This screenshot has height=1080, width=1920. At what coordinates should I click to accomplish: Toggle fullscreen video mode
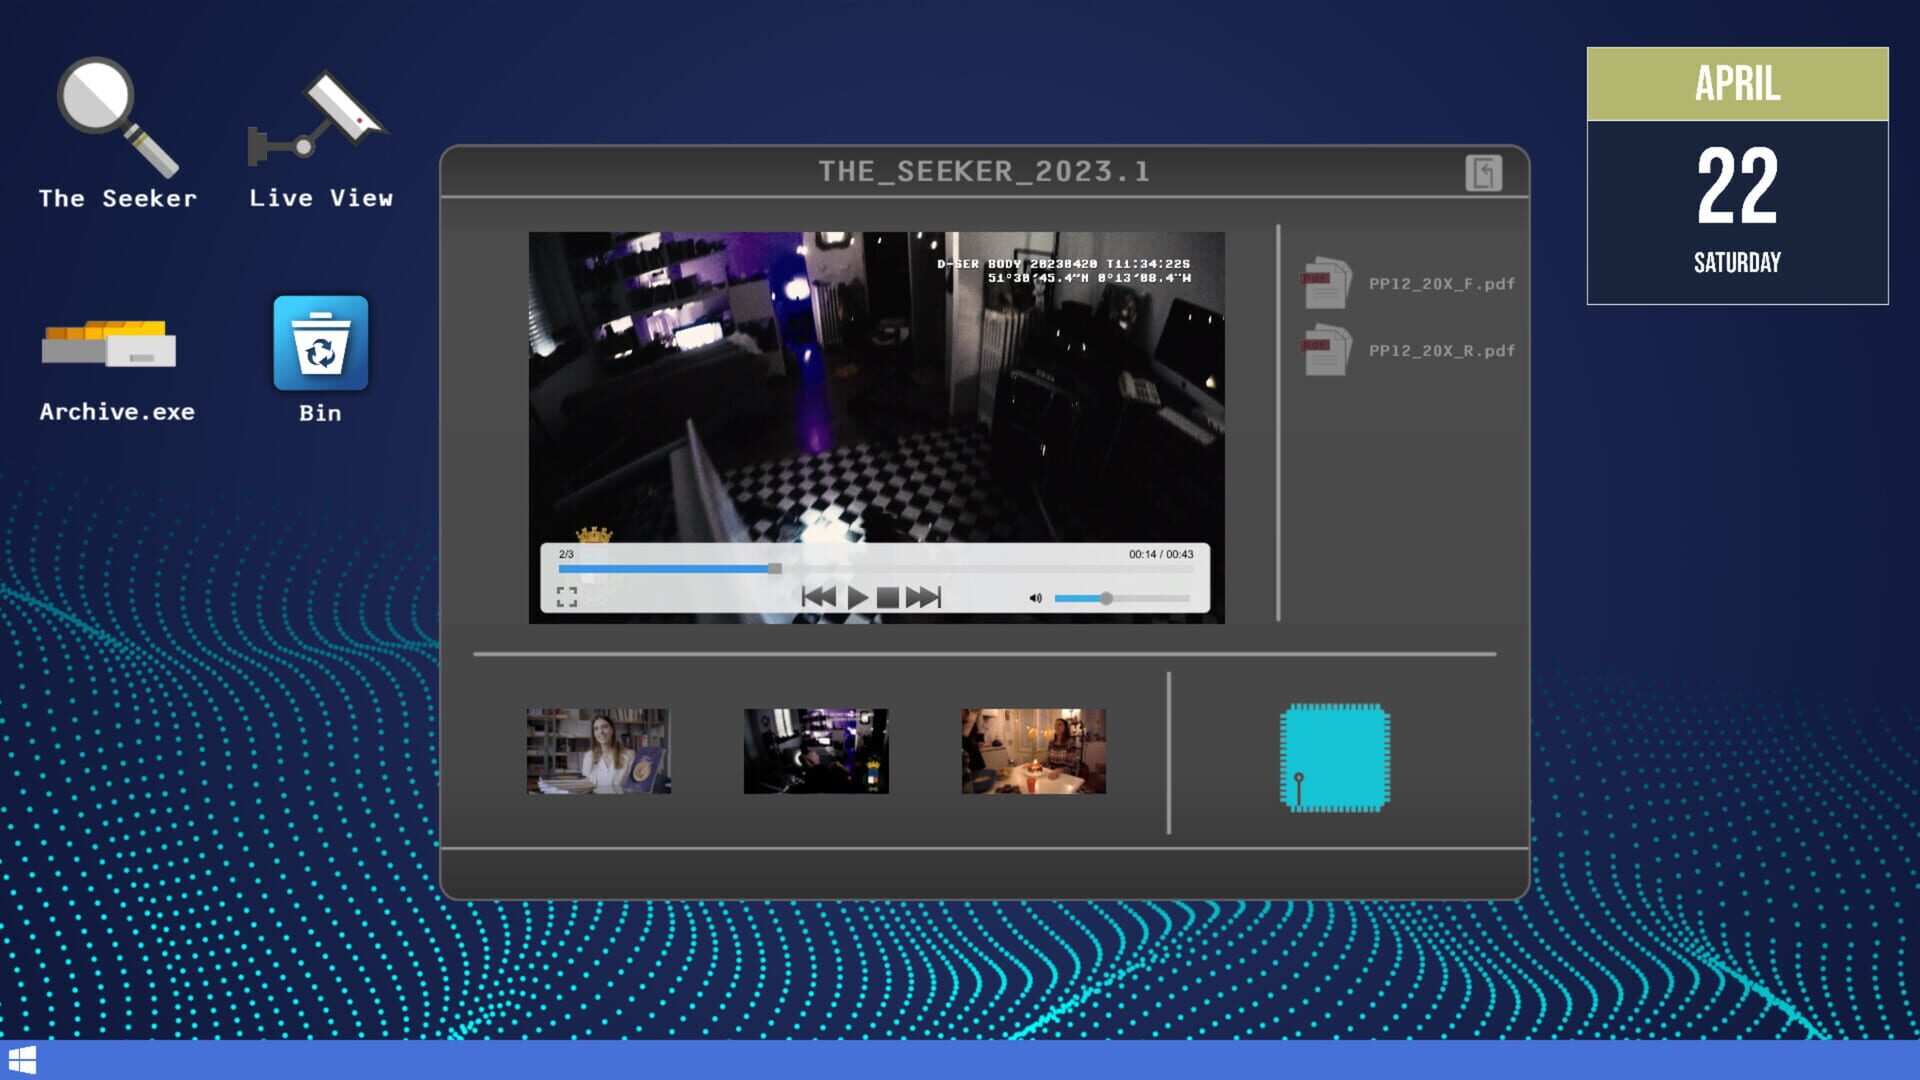(x=567, y=597)
